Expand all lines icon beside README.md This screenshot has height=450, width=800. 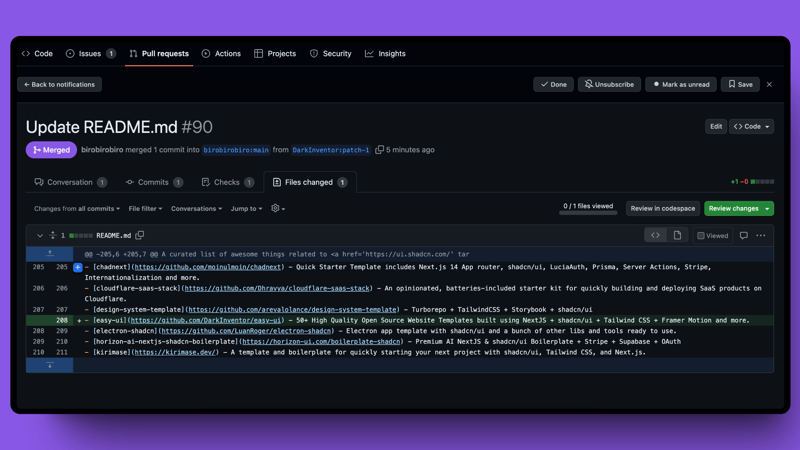pos(53,235)
